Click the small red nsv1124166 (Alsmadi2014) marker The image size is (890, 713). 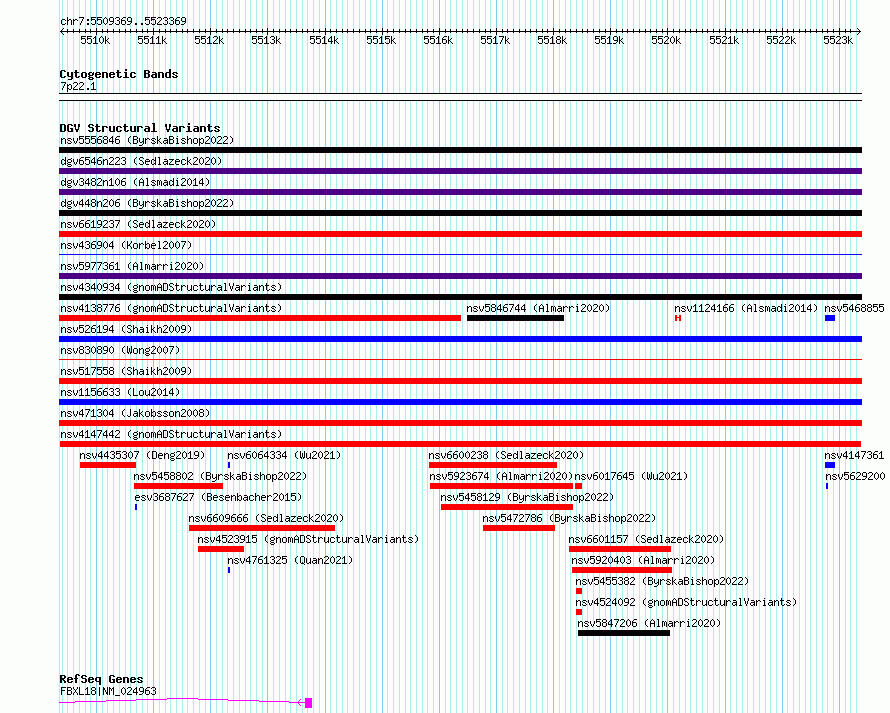(x=678, y=318)
